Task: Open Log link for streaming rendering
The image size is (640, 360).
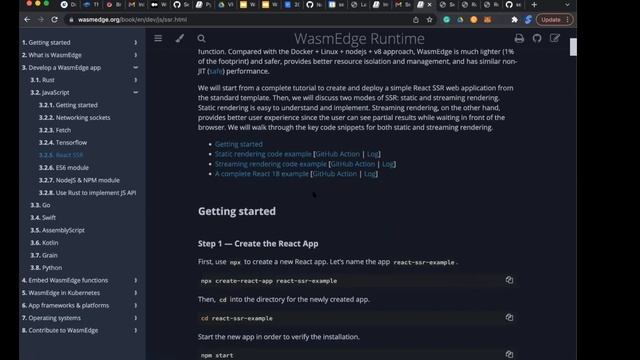Action: (388, 164)
